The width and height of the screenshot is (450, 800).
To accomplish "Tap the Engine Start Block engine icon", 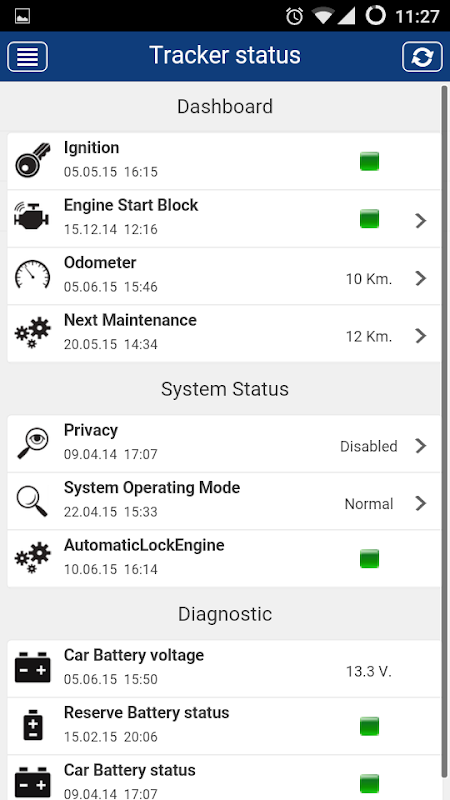I will pyautogui.click(x=32, y=218).
